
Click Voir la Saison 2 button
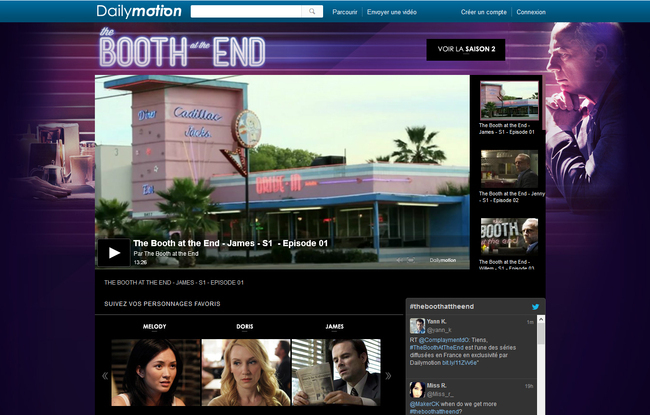tap(466, 49)
